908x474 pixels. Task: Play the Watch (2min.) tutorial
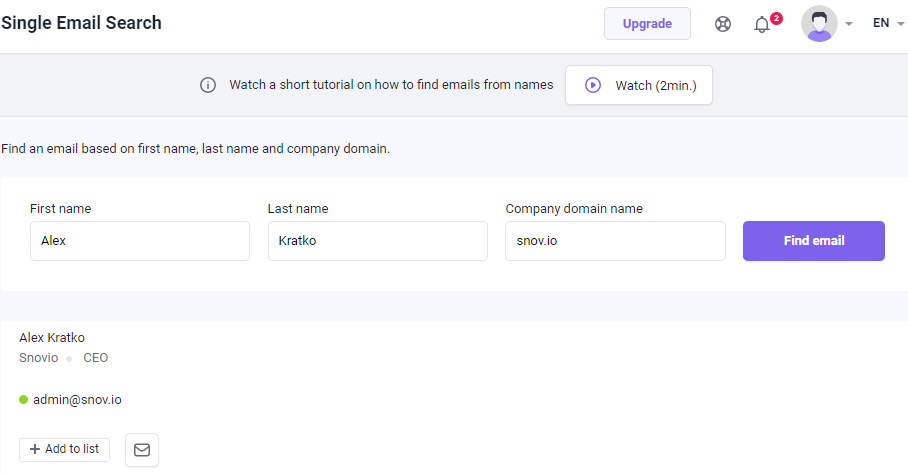[x=639, y=85]
